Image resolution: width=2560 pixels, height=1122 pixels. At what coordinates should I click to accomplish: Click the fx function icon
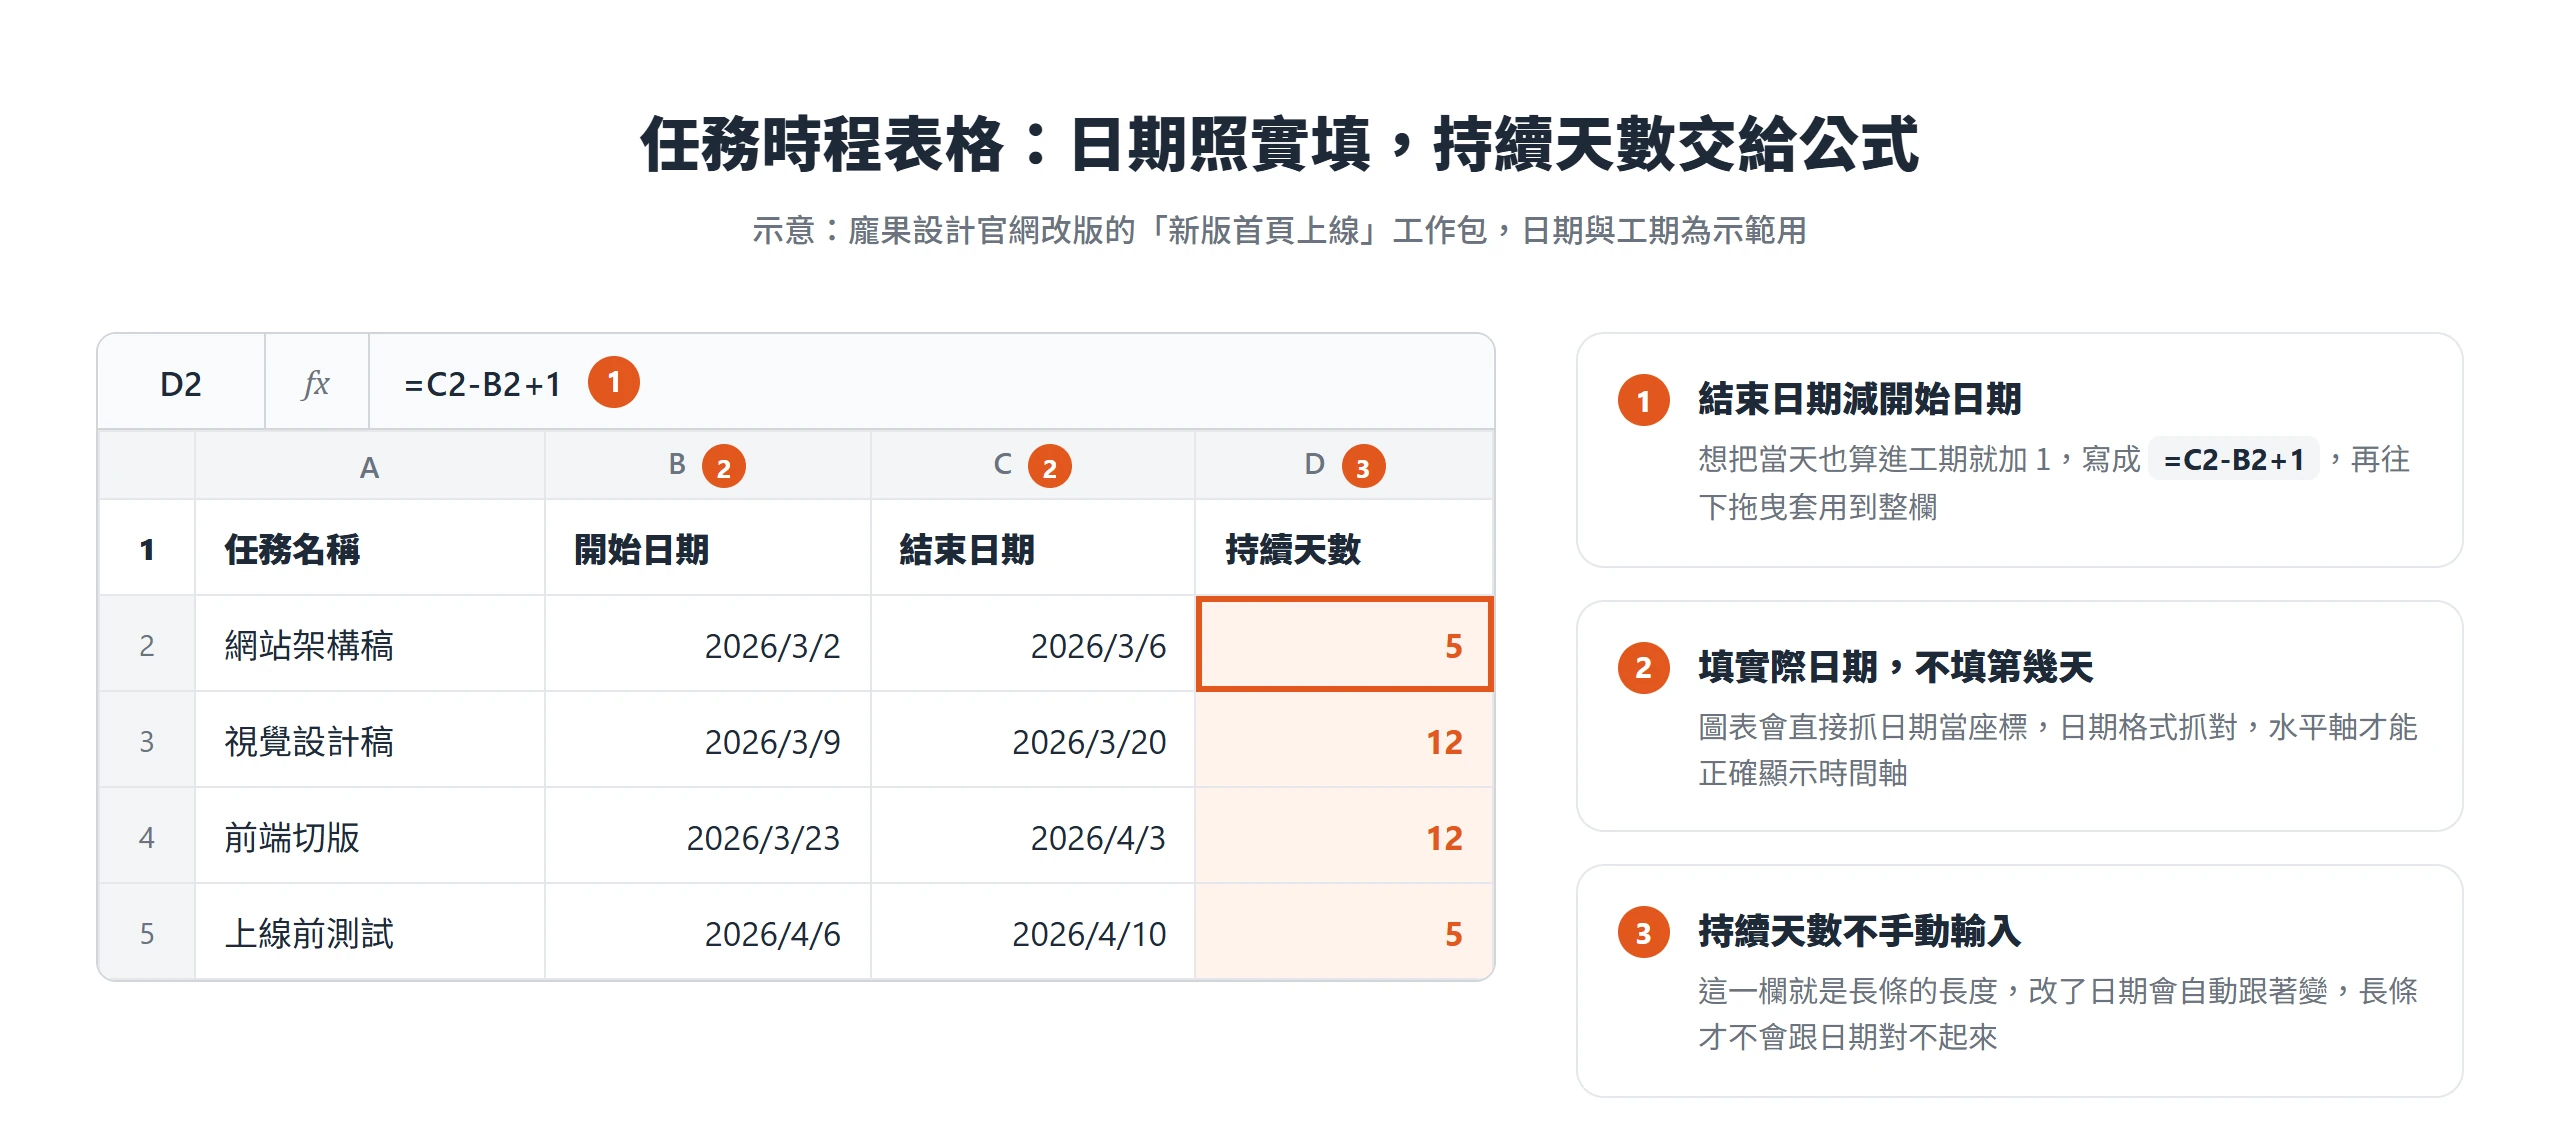point(316,384)
